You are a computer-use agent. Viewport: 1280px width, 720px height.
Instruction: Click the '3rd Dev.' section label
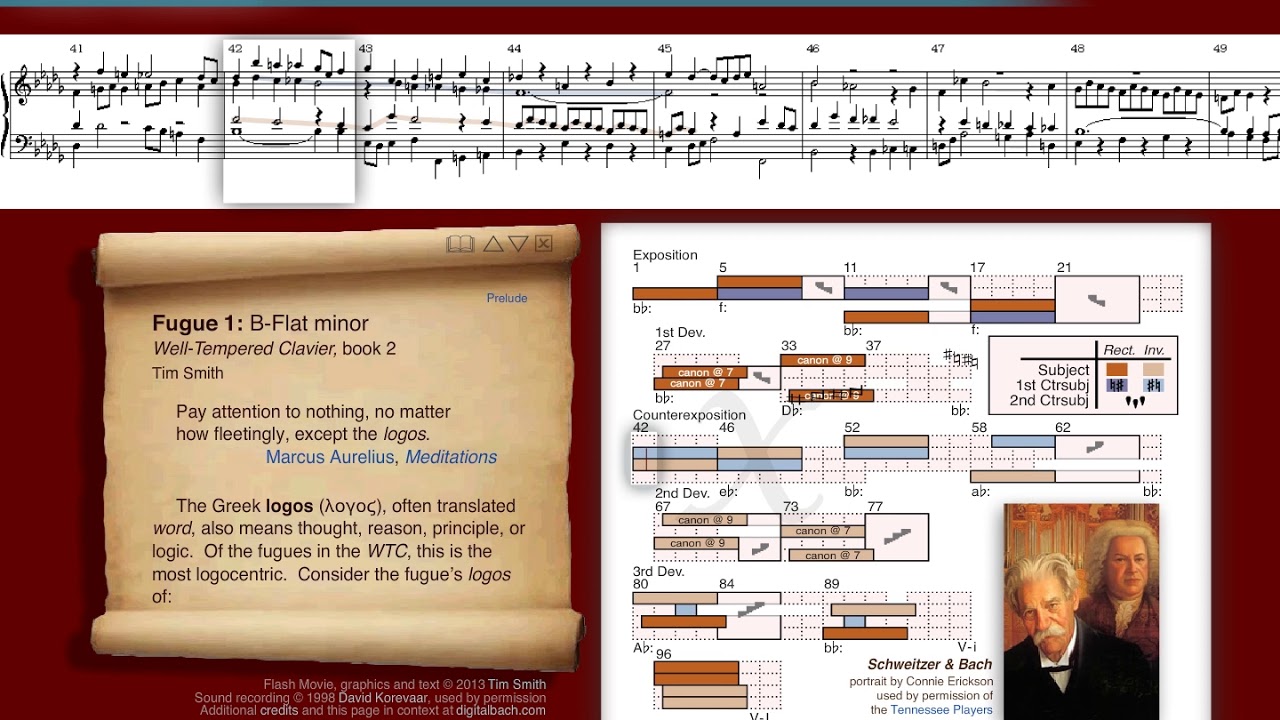pyautogui.click(x=658, y=571)
